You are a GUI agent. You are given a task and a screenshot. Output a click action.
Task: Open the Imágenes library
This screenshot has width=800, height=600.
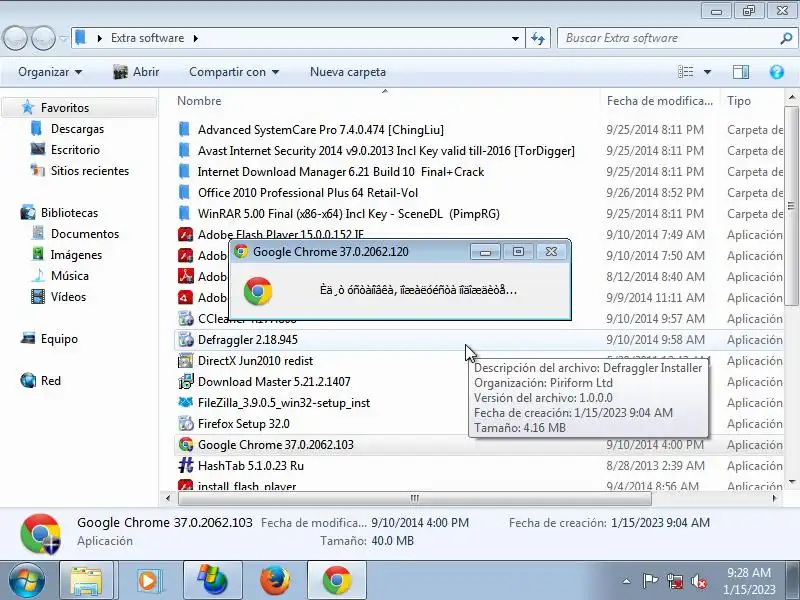[x=76, y=255]
